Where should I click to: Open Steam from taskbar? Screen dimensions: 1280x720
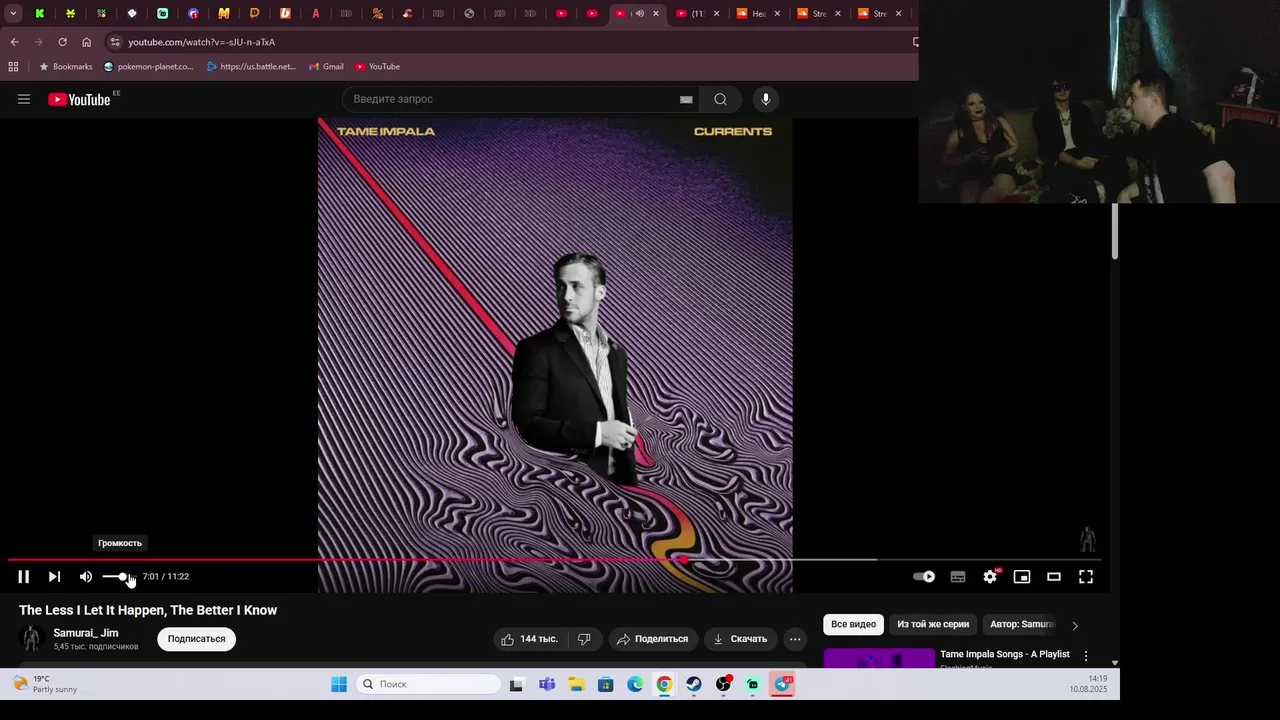[x=694, y=684]
